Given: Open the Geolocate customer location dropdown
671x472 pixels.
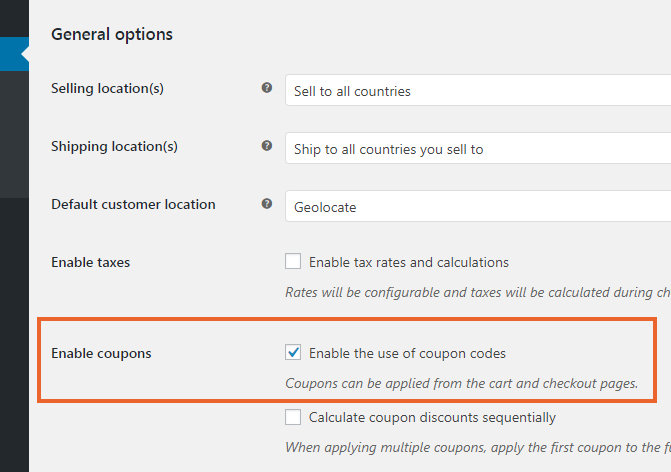Looking at the screenshot, I should pyautogui.click(x=478, y=206).
